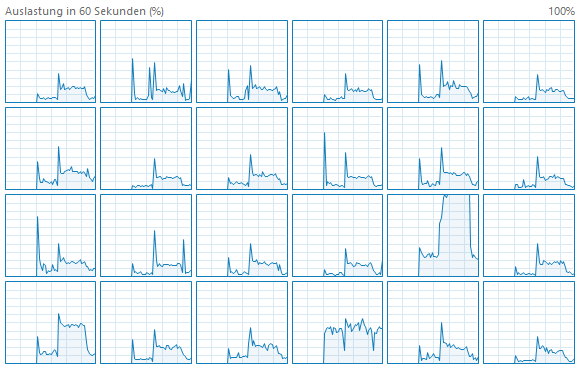Select the top-row graph with three tall spikes
584x375 pixels.
tap(146, 61)
